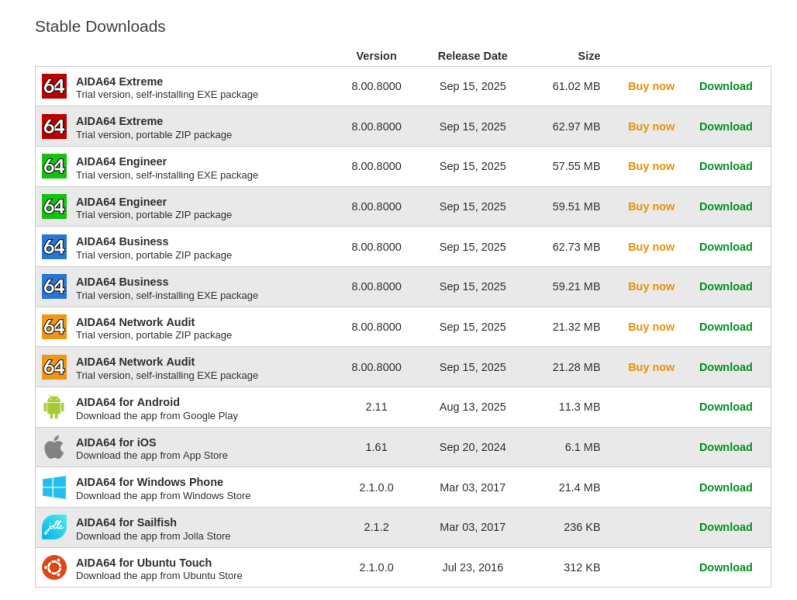797x600 pixels.
Task: Click the 21.28 MB size value
Action: (576, 367)
